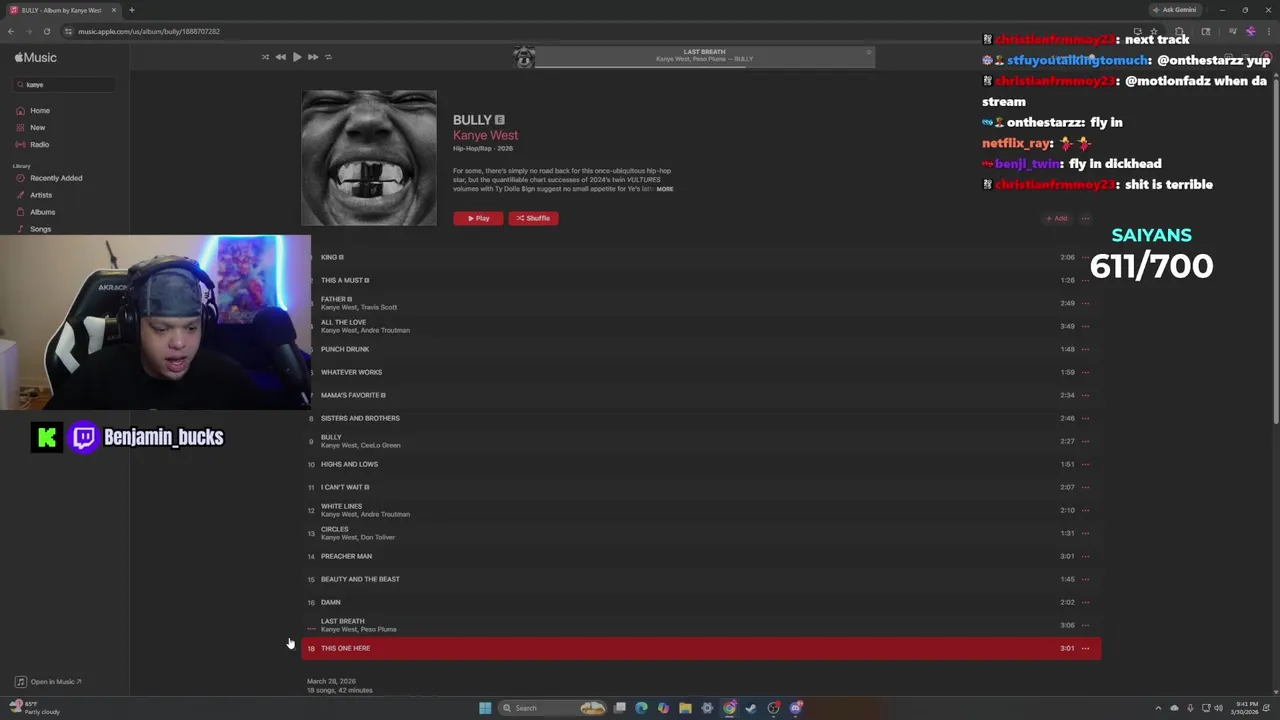Image resolution: width=1280 pixels, height=720 pixels.
Task: Select the KING track row
Action: 701,257
